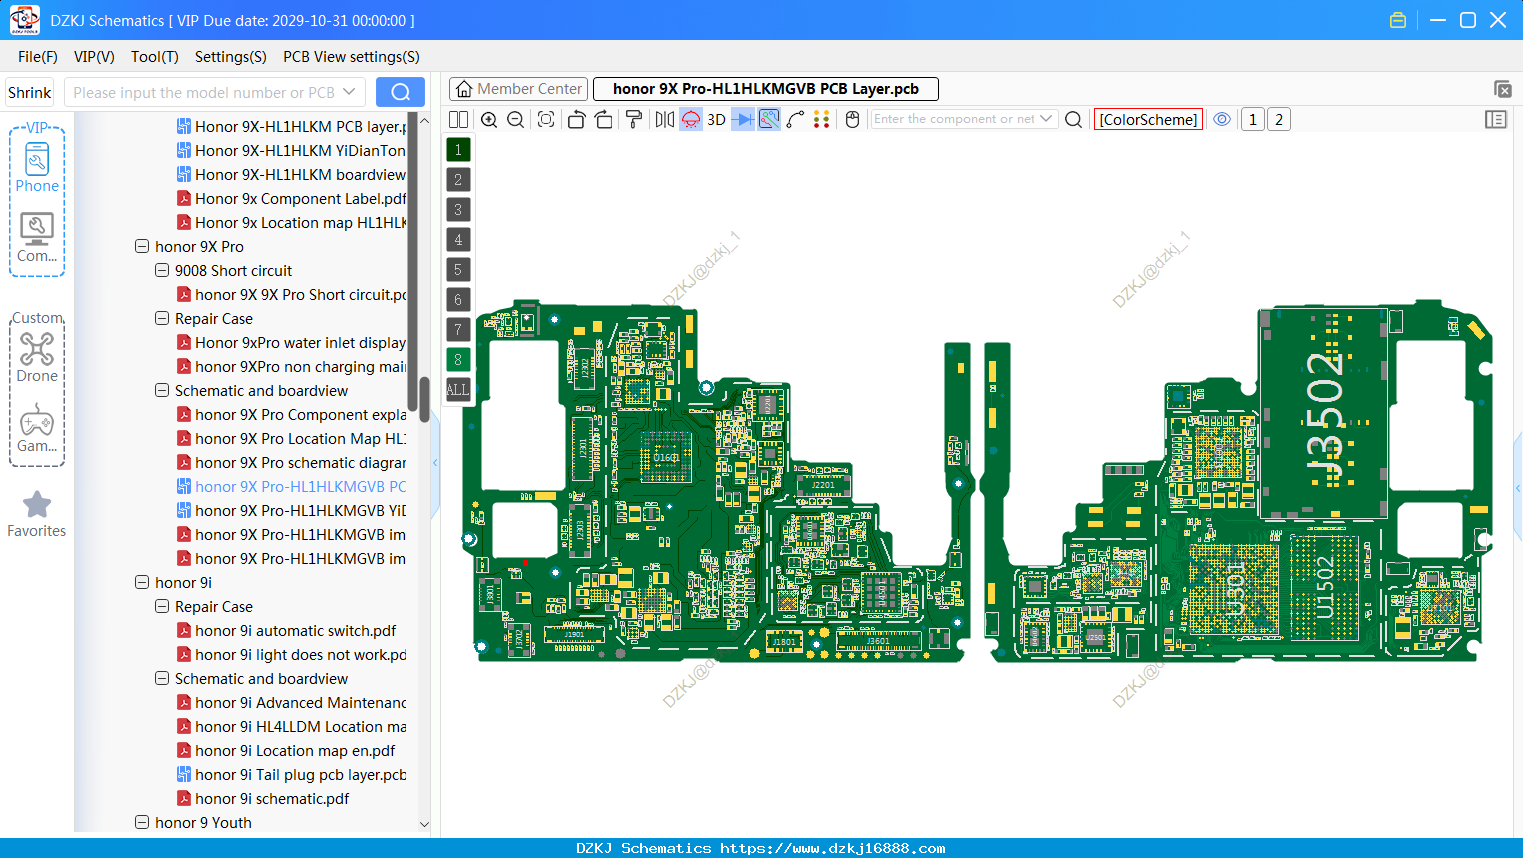Collapse the honor 9X Pro node
This screenshot has width=1523, height=858.
point(142,246)
